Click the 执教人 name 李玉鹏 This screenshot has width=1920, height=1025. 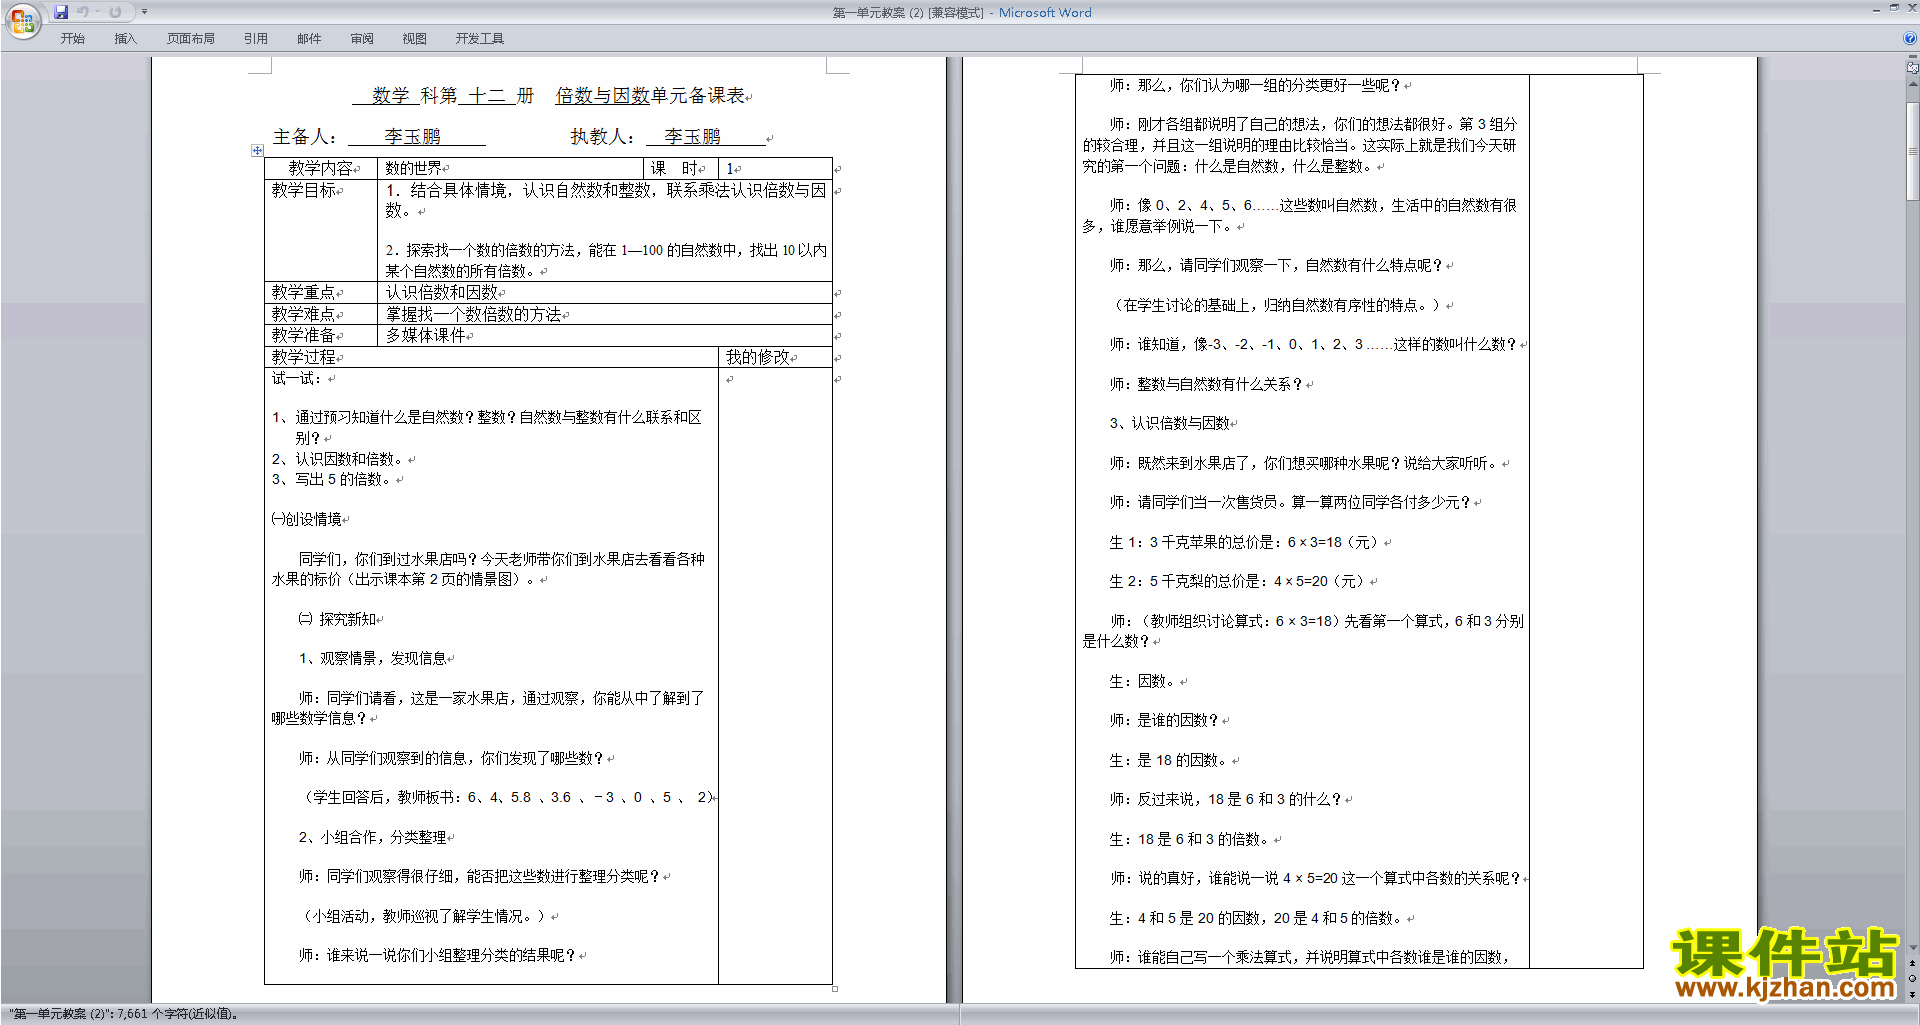(692, 137)
